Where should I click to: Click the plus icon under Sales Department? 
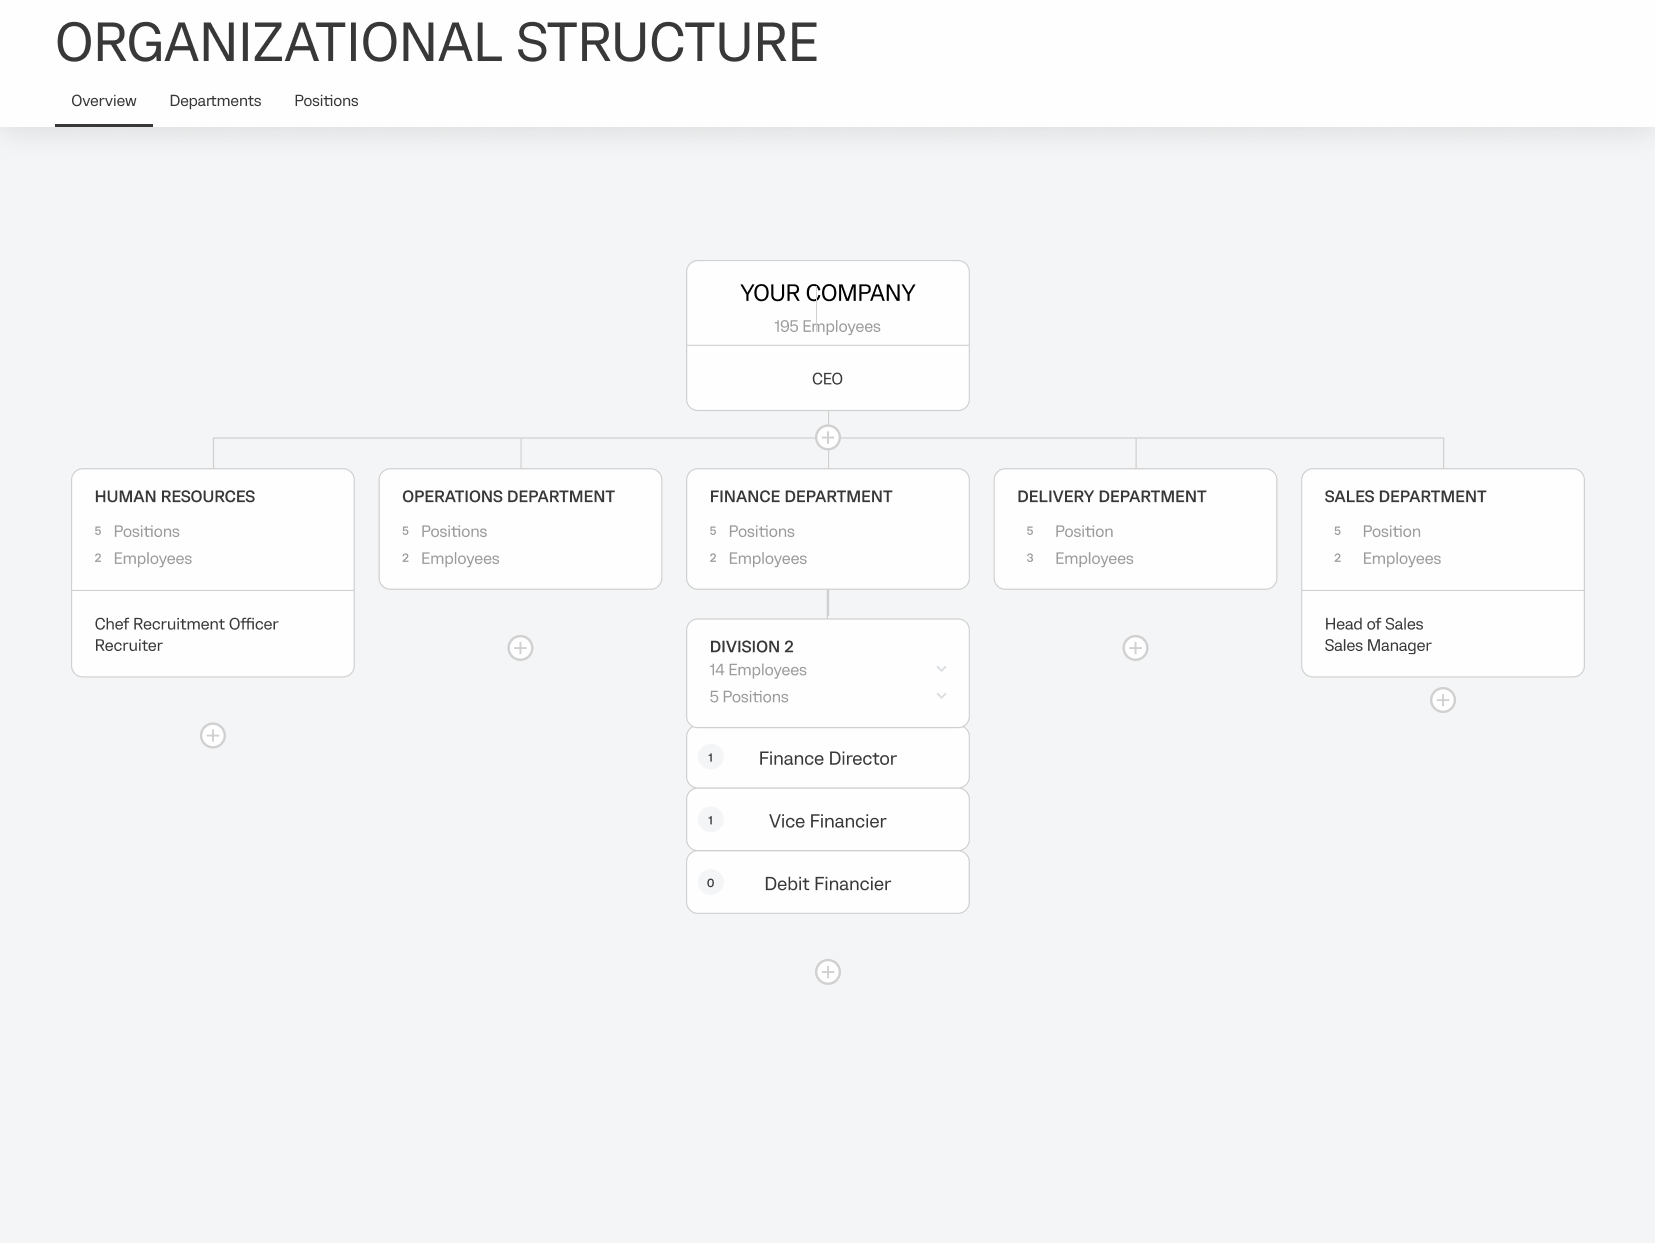pos(1442,700)
